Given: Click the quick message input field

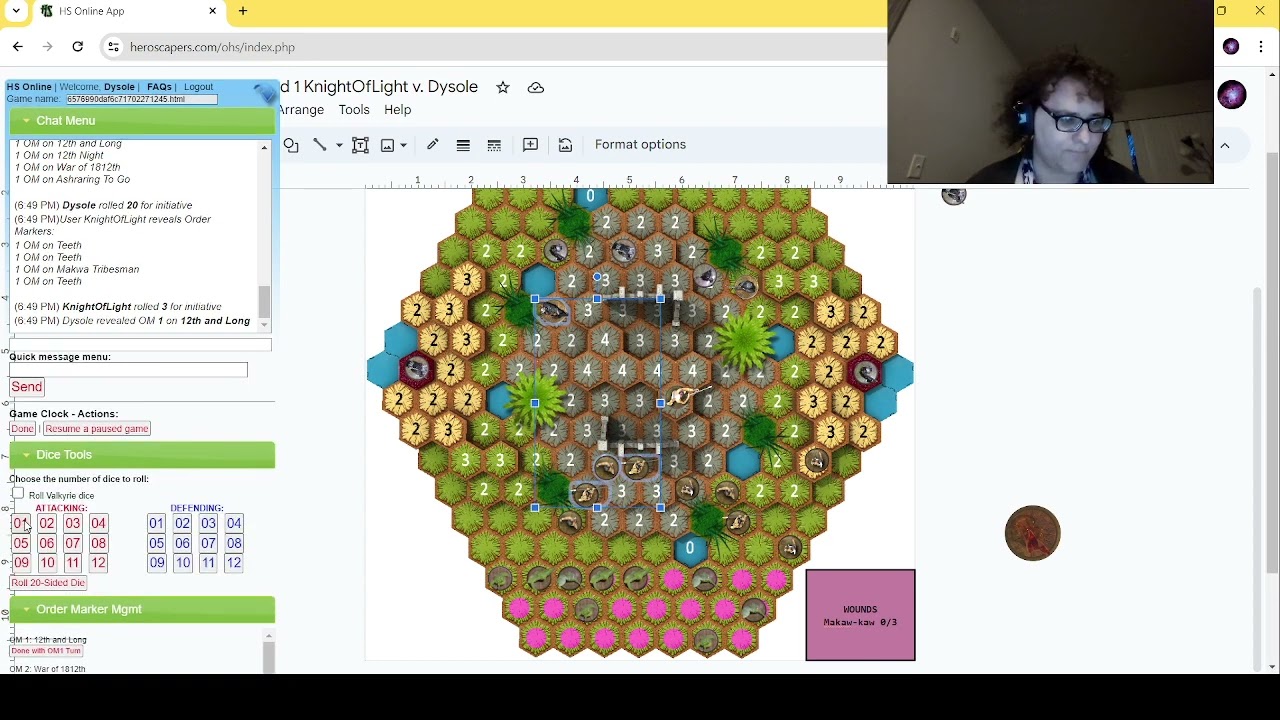Looking at the screenshot, I should [x=128, y=371].
